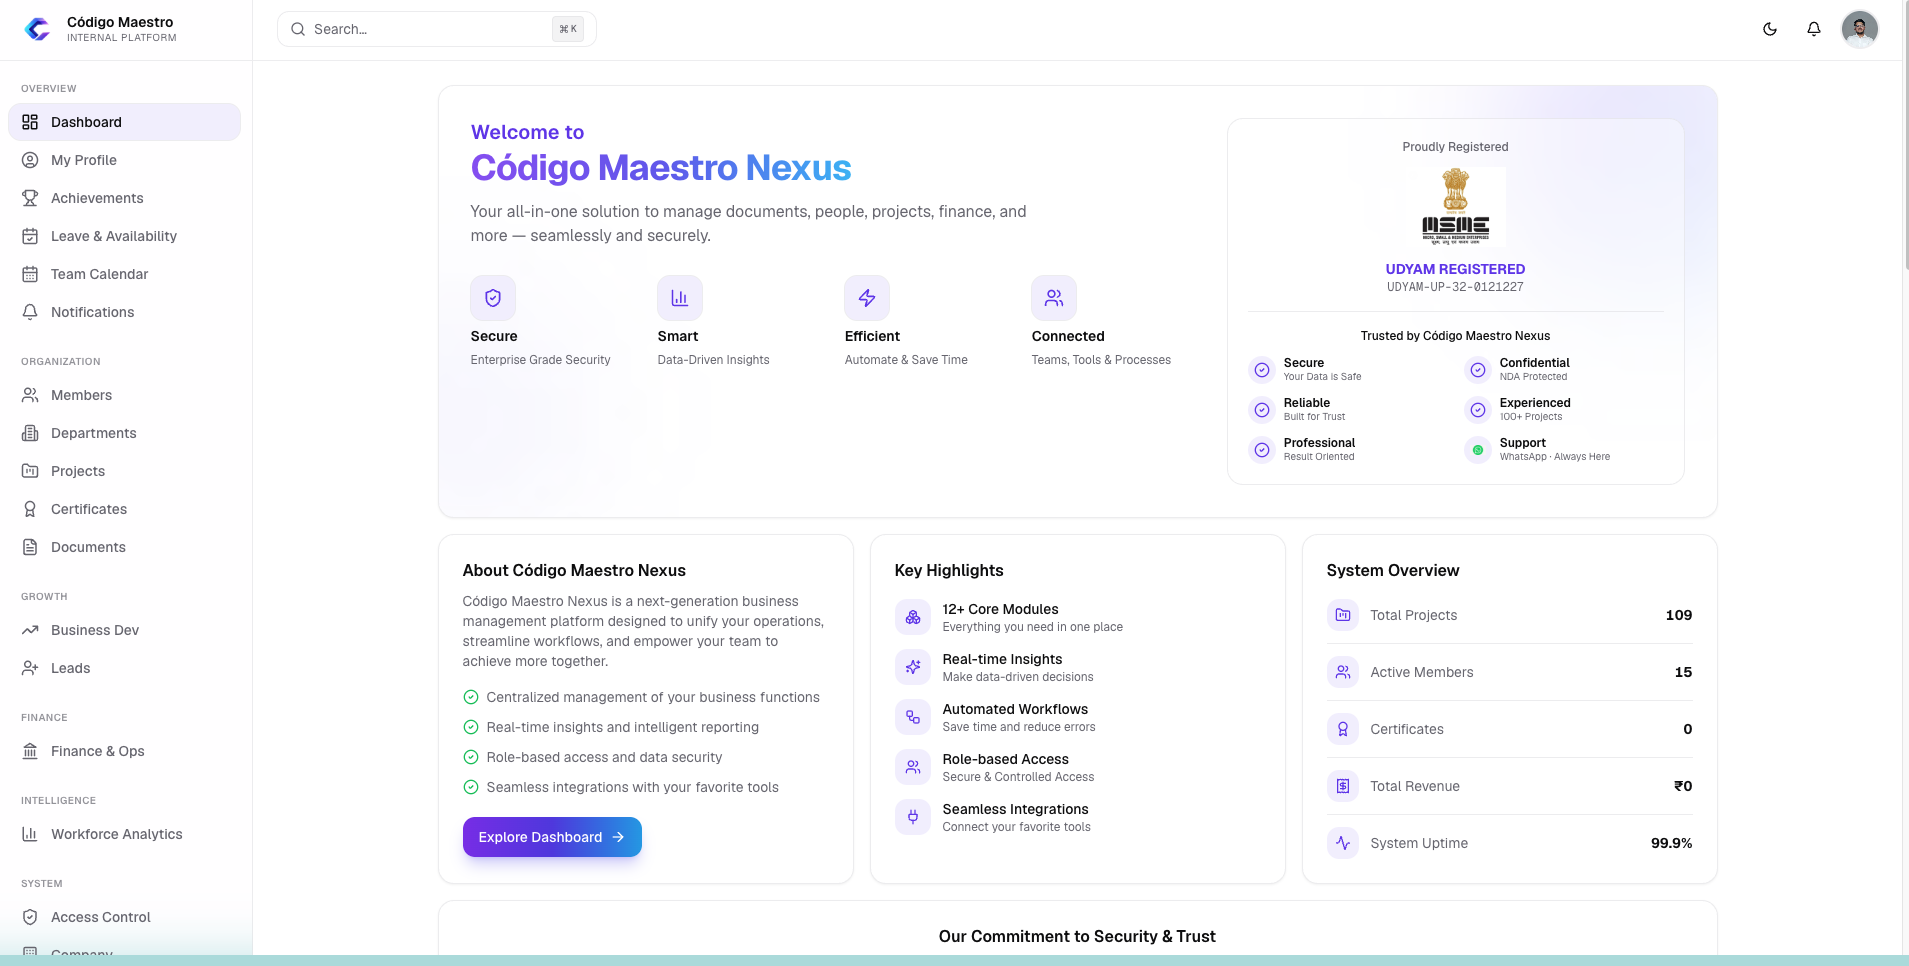Screen dimensions: 1909x966
Task: Click the Professional Result Oriented check icon
Action: [1262, 450]
